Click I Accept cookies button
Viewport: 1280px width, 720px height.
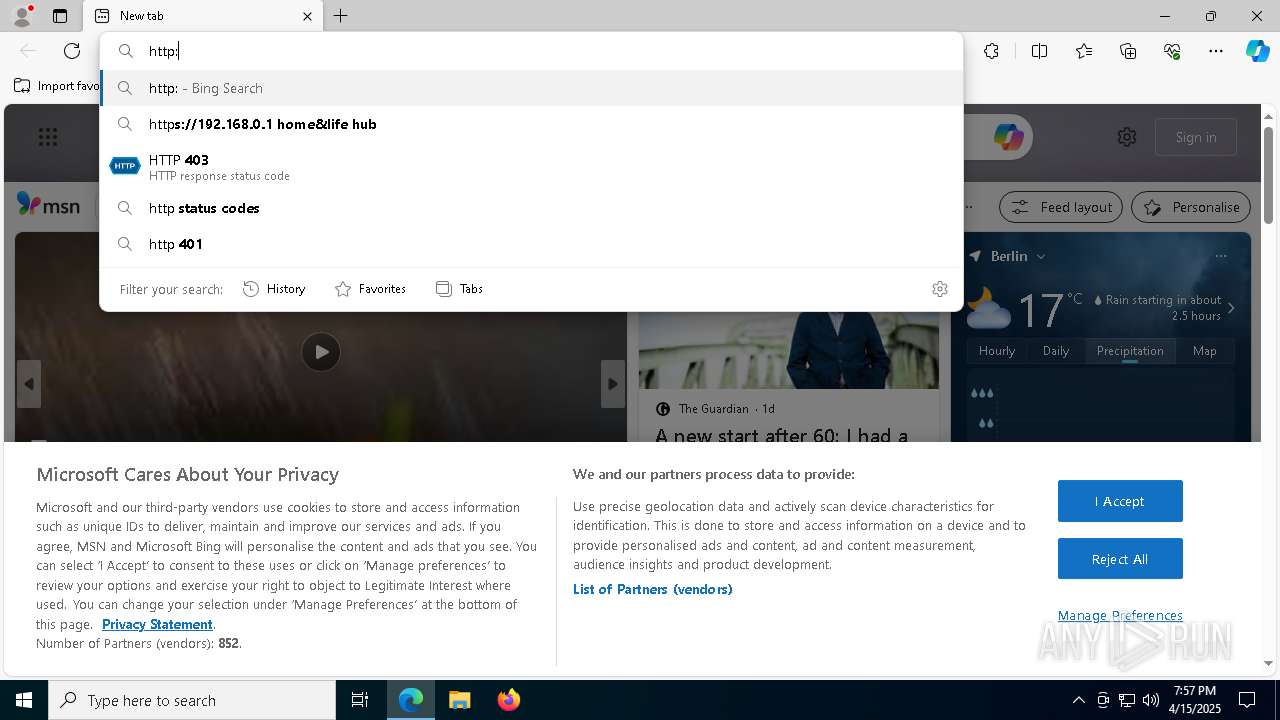tap(1120, 501)
